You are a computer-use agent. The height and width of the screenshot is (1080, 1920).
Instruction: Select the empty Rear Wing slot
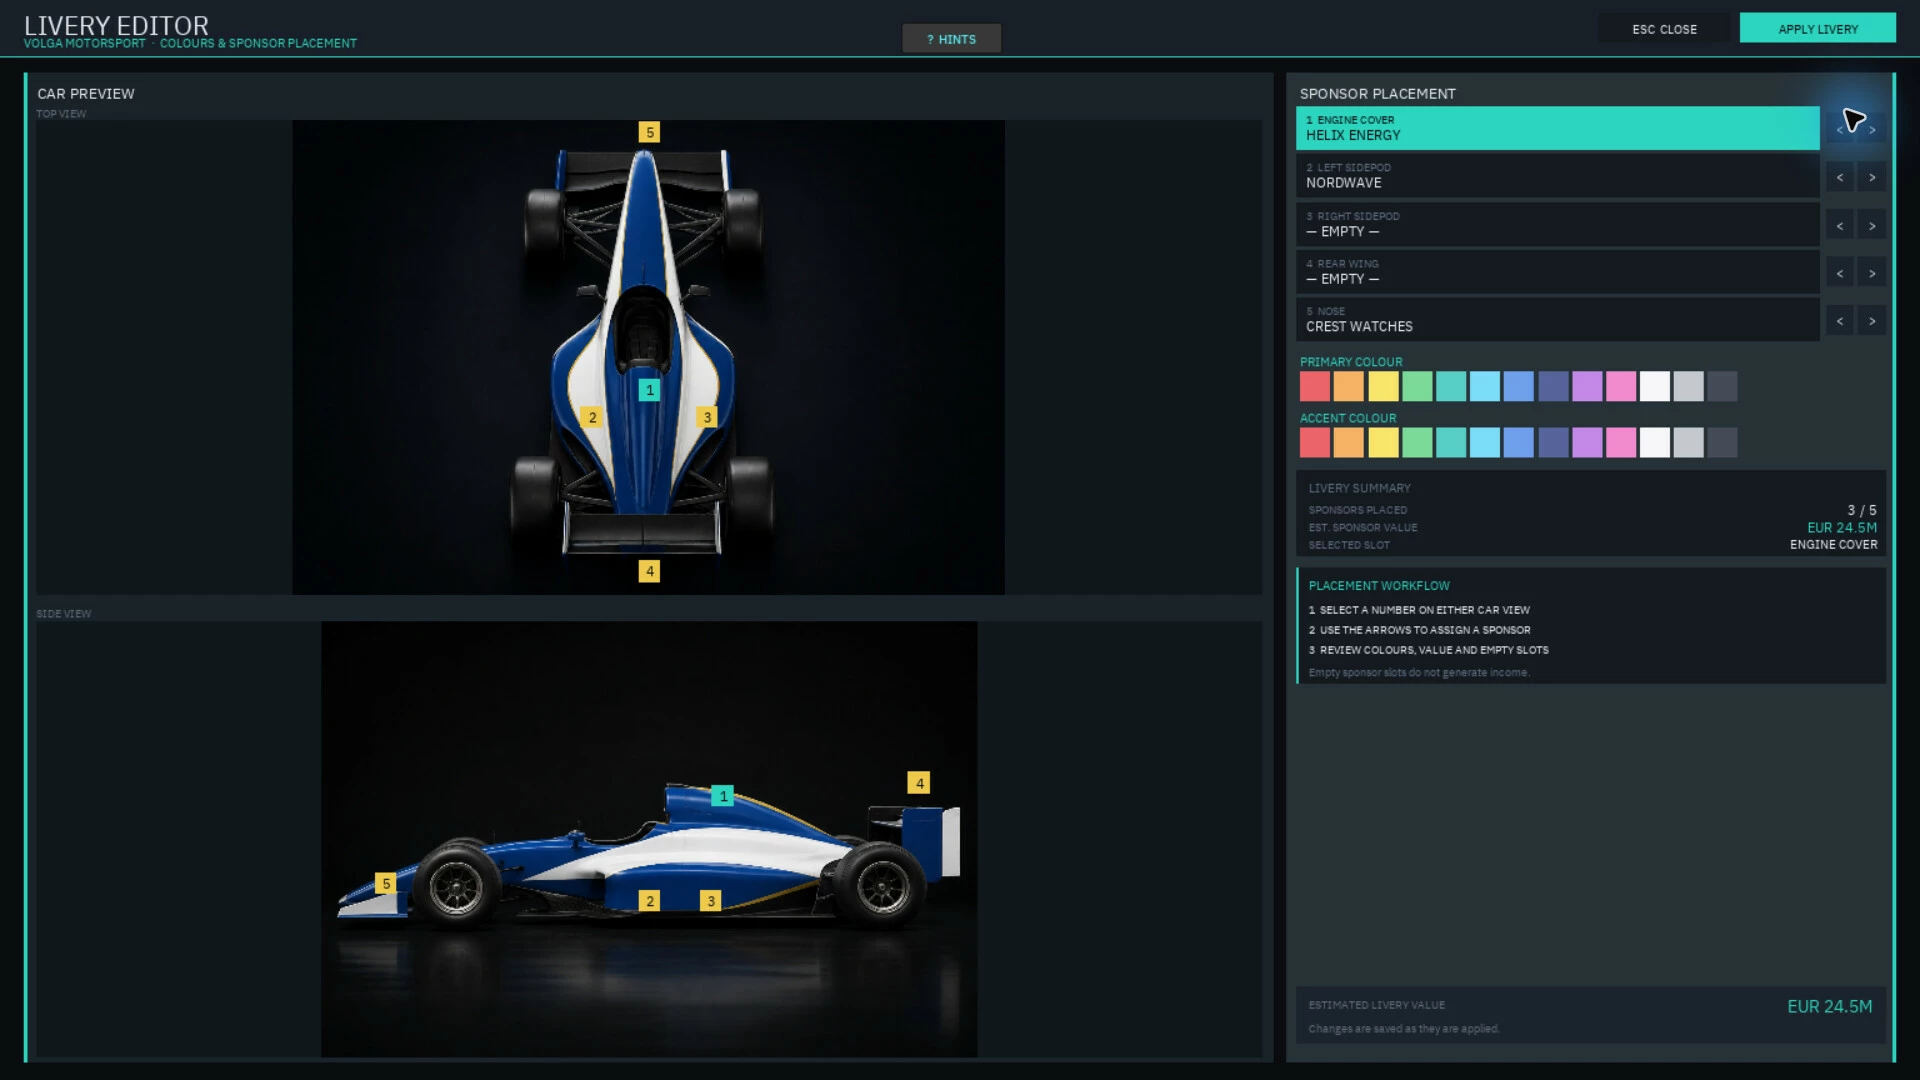coord(1557,272)
